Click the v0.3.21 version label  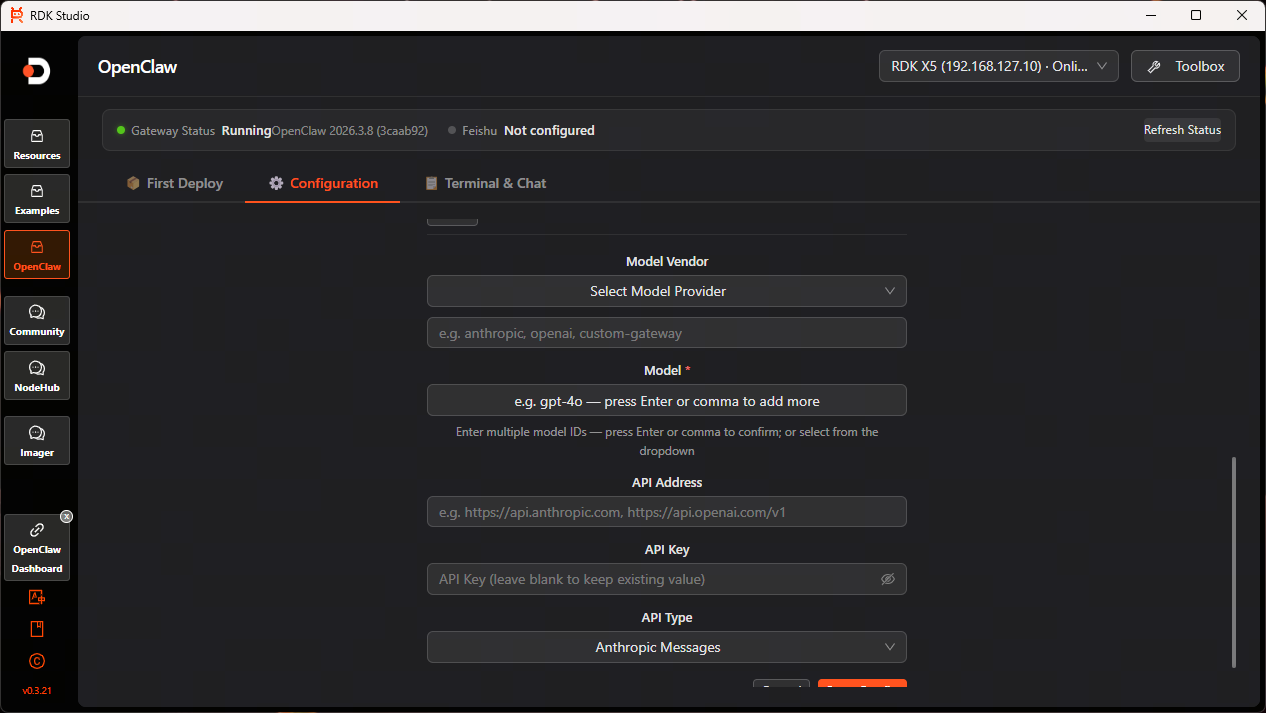[x=37, y=691]
